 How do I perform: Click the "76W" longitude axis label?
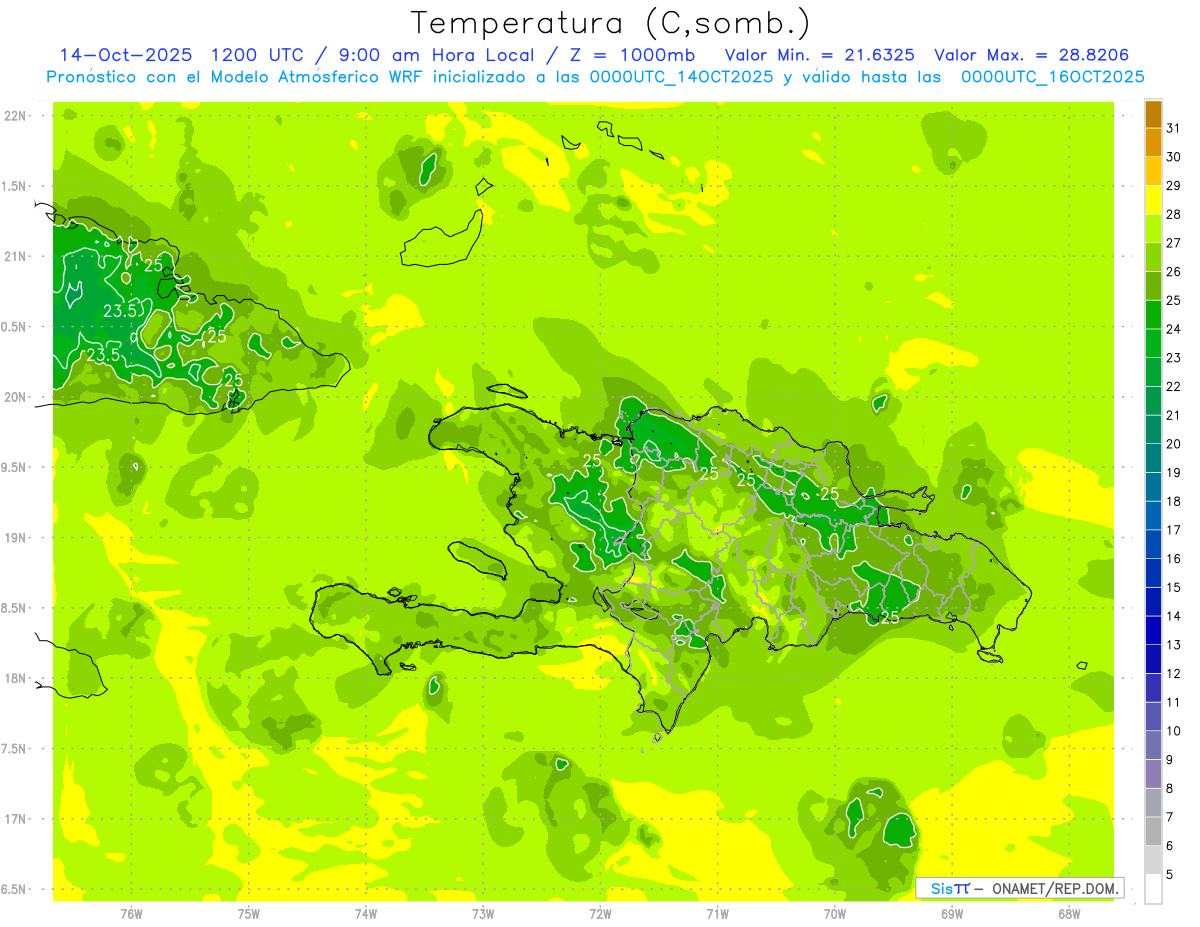131,914
